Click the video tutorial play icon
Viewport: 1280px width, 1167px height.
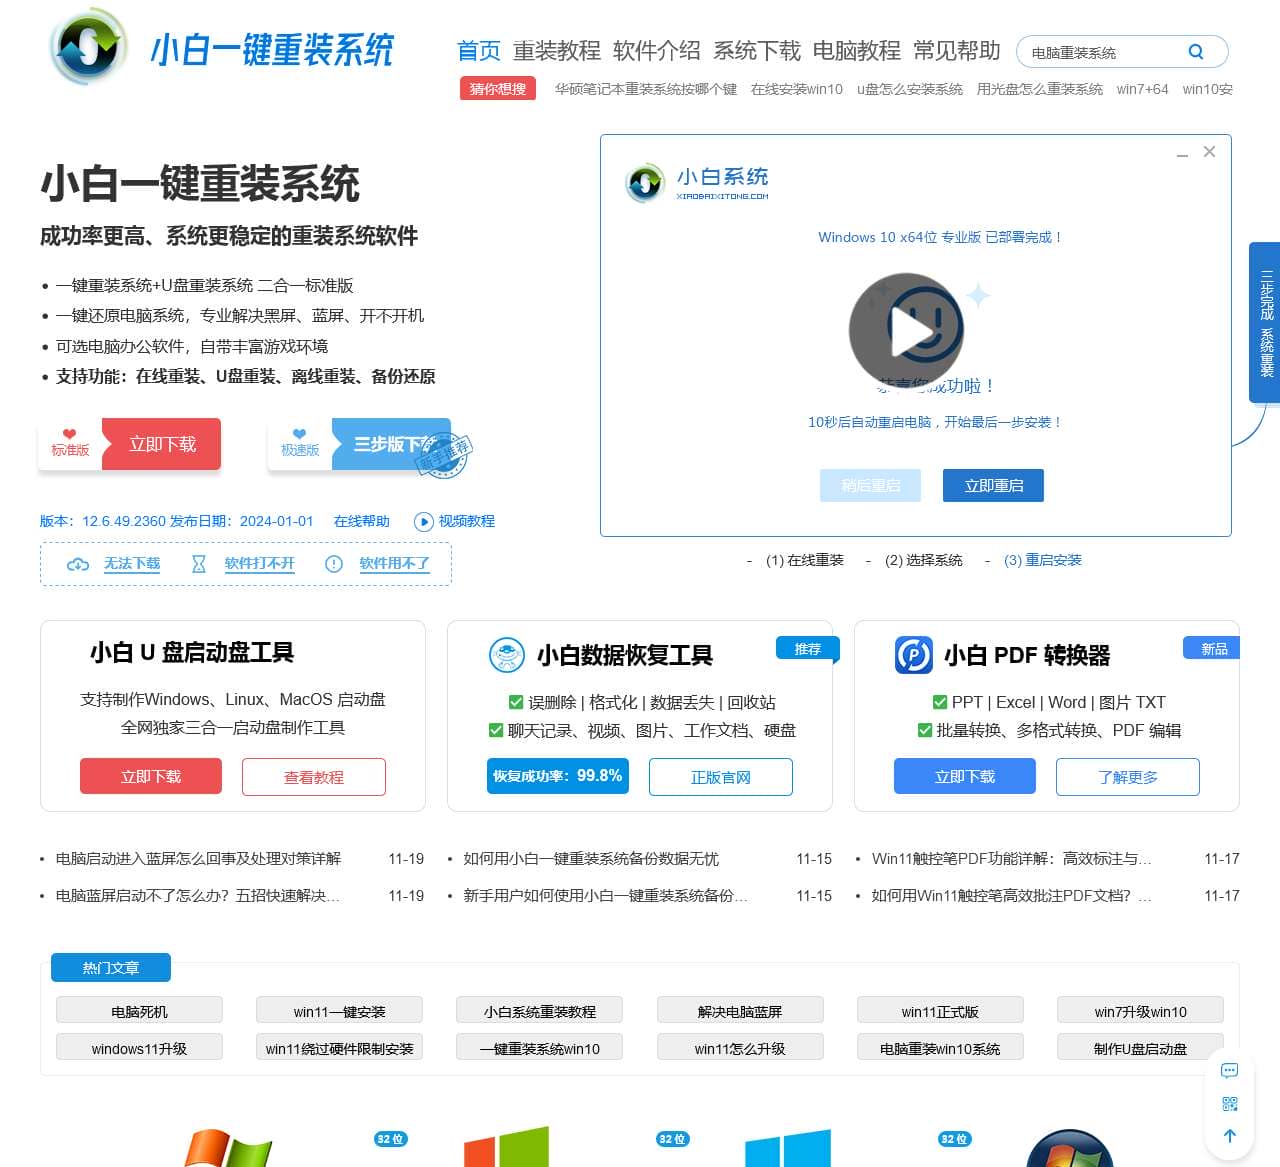point(424,522)
